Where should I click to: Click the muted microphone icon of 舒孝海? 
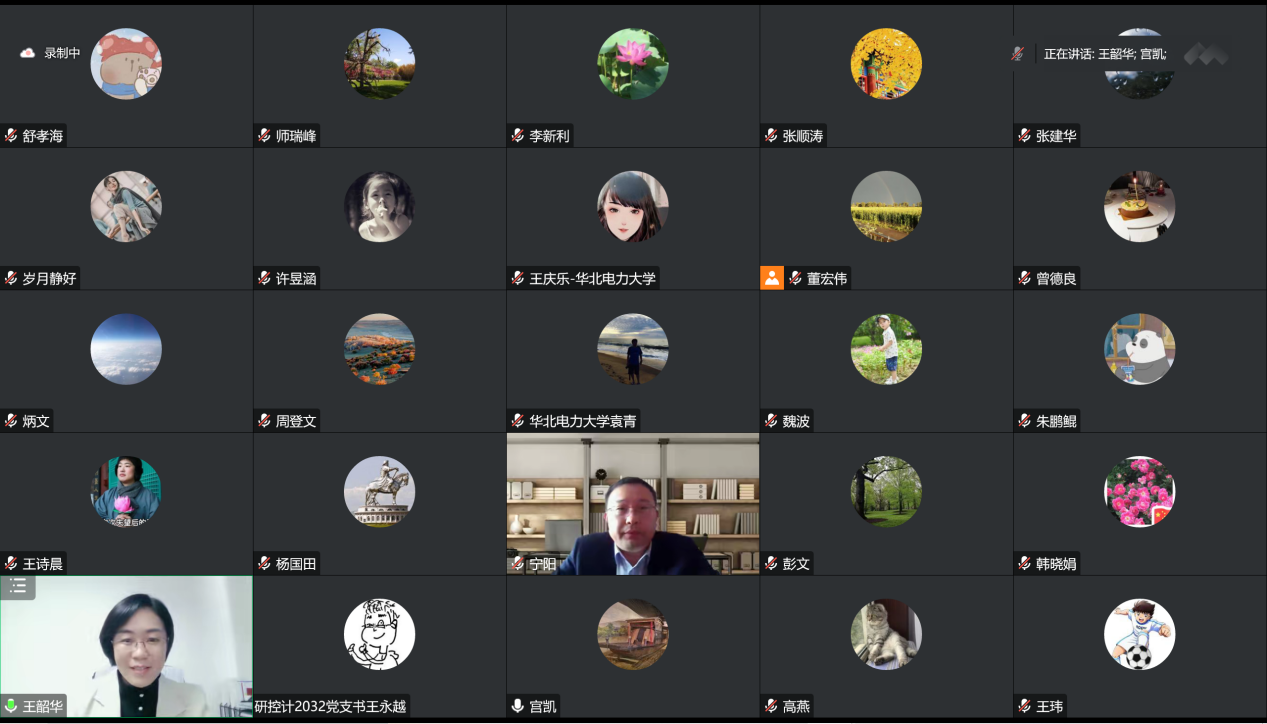(x=11, y=136)
